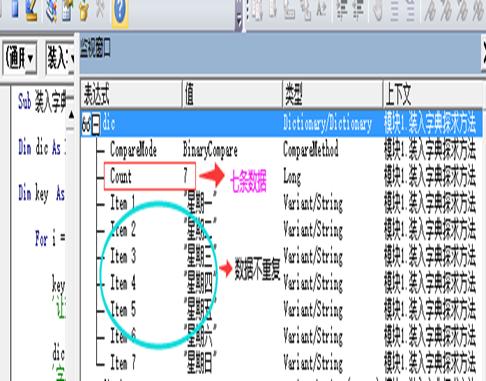Open the Object Browser icon
Screen dimensions: 486x381
[x=84, y=10]
